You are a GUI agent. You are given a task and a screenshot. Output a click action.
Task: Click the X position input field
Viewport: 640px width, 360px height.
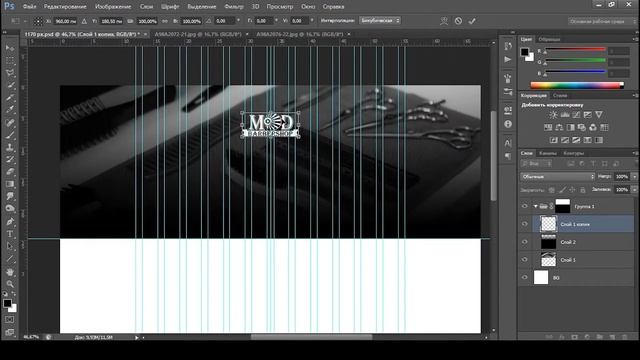(66, 21)
